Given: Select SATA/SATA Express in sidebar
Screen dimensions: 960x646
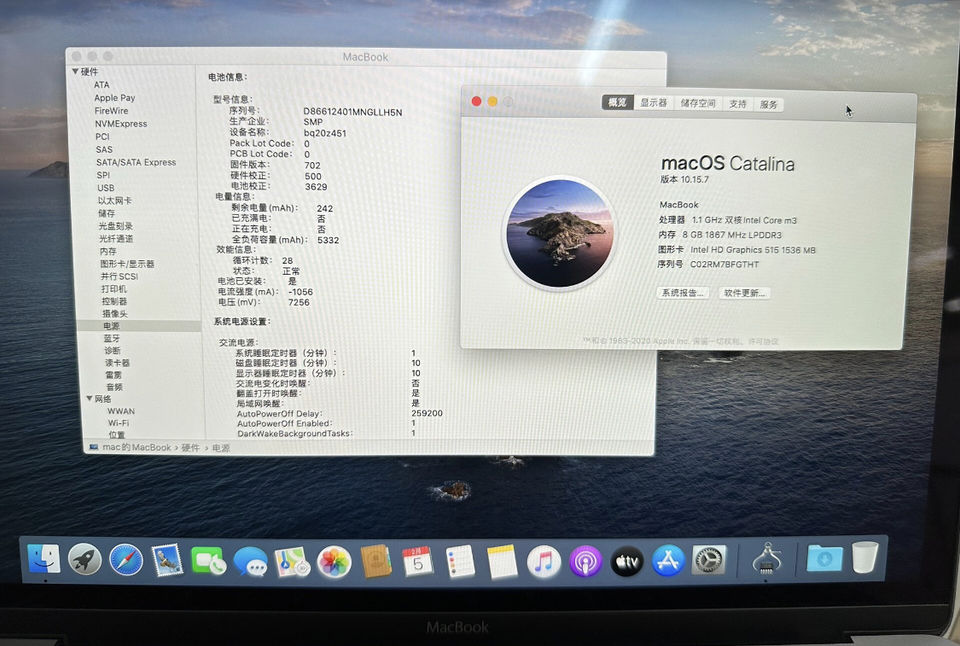Looking at the screenshot, I should pos(136,162).
